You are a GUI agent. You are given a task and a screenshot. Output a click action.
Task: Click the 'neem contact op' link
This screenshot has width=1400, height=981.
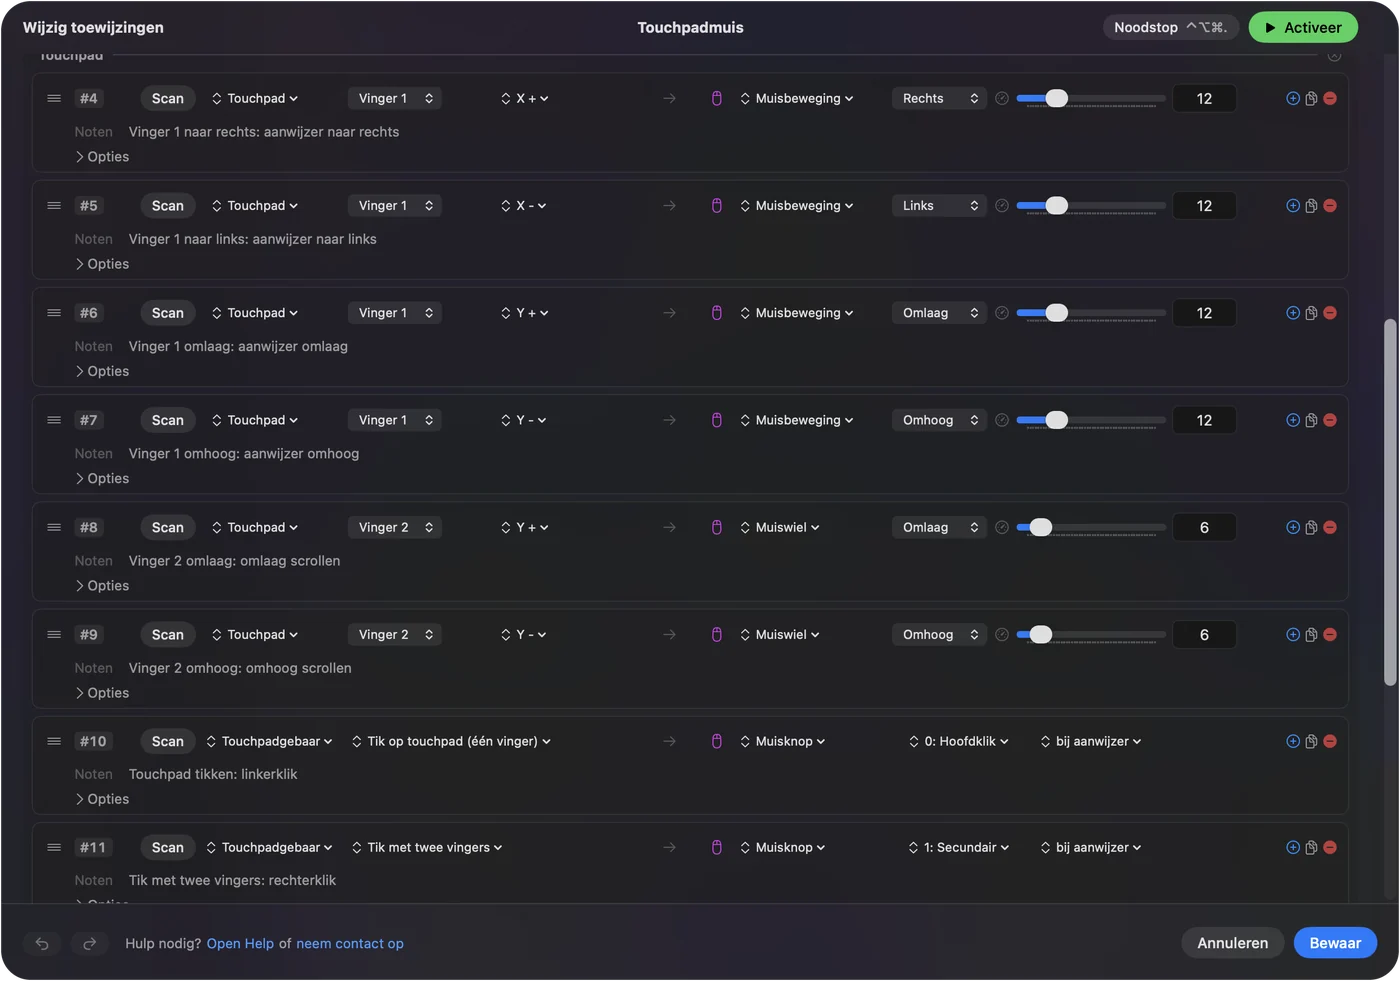350,943
